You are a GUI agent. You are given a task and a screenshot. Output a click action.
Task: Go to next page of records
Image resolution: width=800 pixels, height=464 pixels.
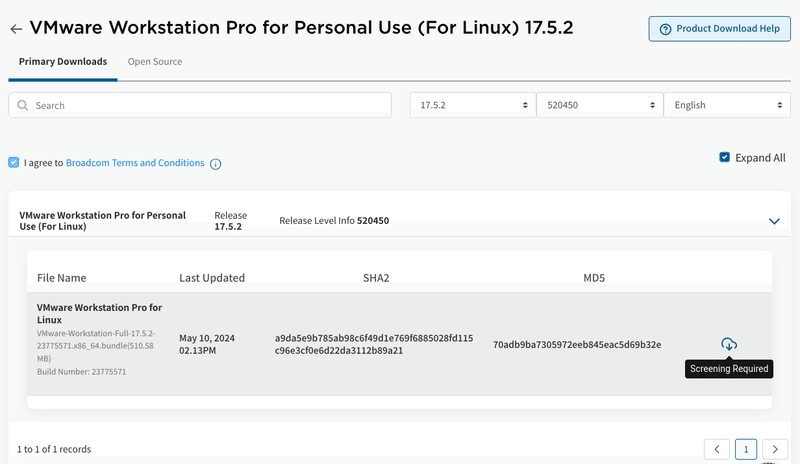[775, 449]
